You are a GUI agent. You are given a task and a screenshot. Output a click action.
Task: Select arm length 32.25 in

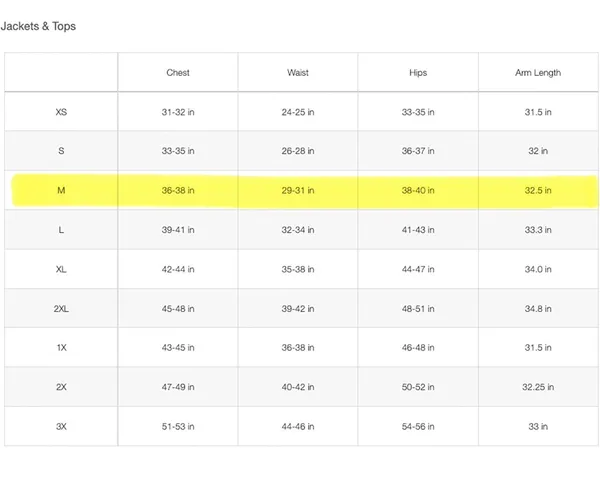(x=538, y=387)
